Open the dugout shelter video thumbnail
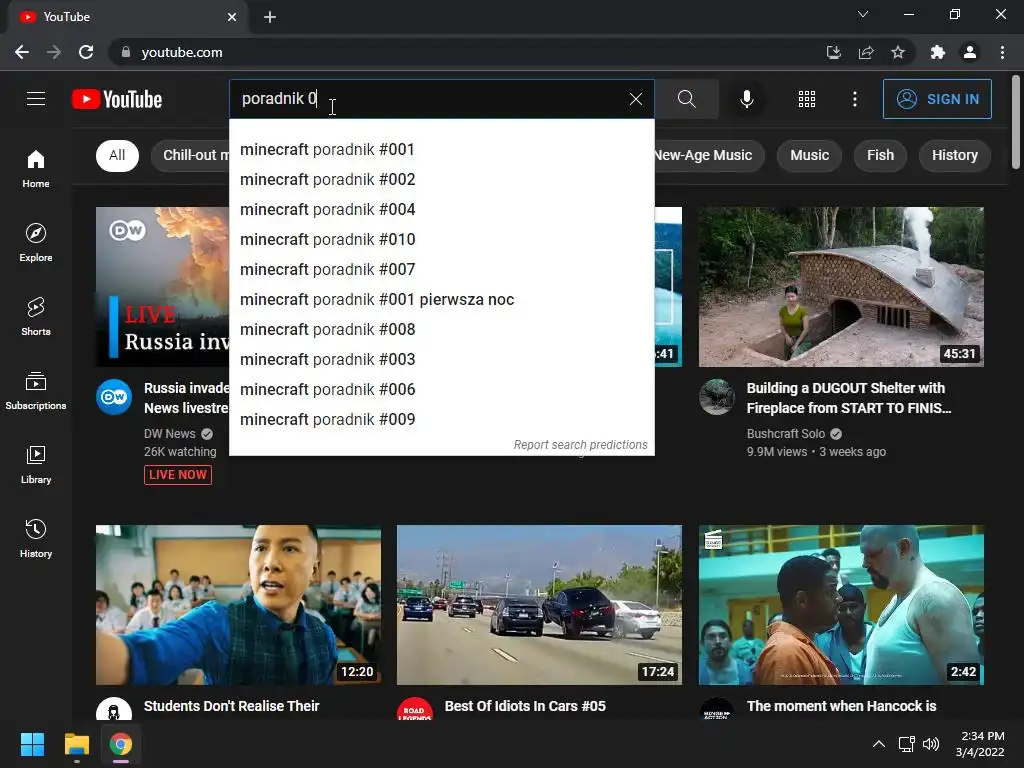 click(841, 287)
